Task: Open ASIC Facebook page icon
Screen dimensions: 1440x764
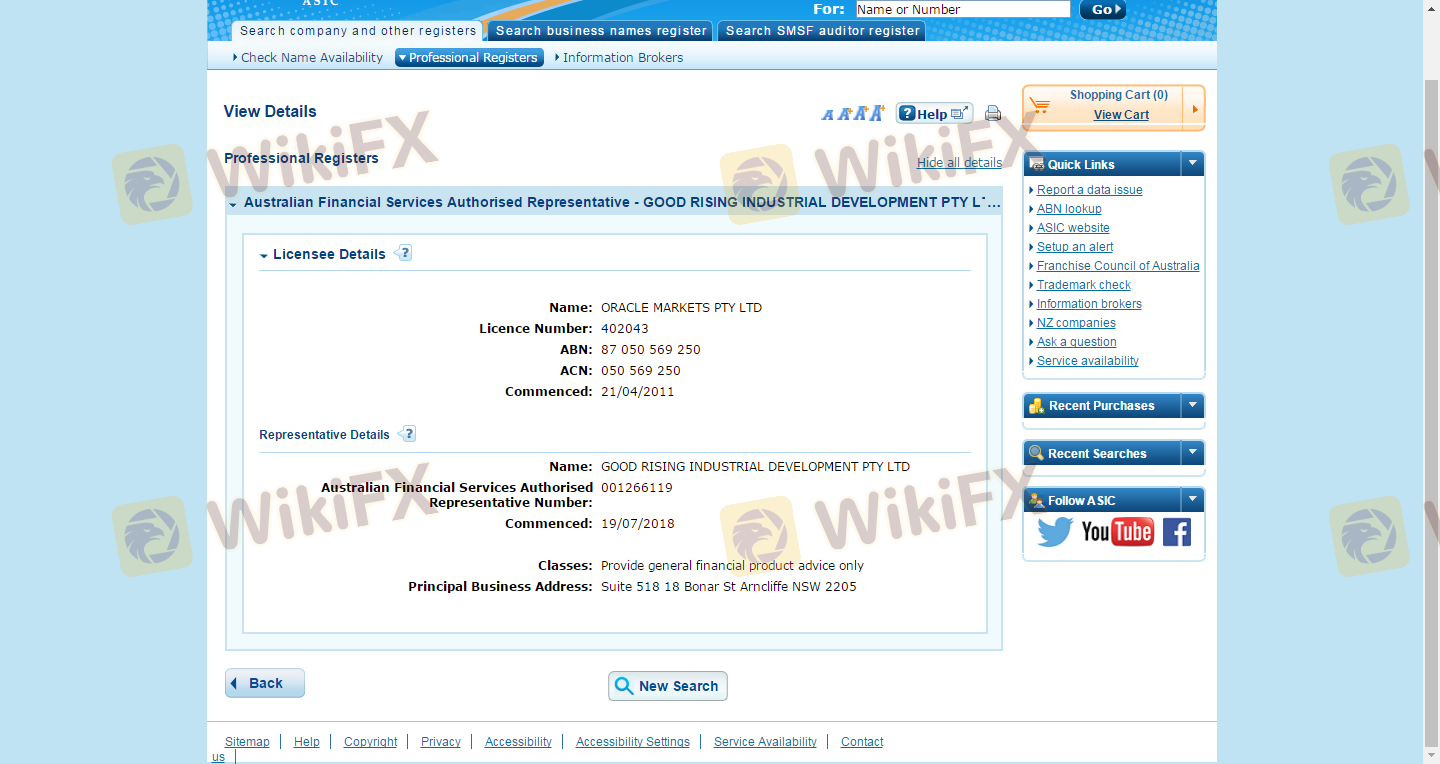Action: click(1176, 531)
